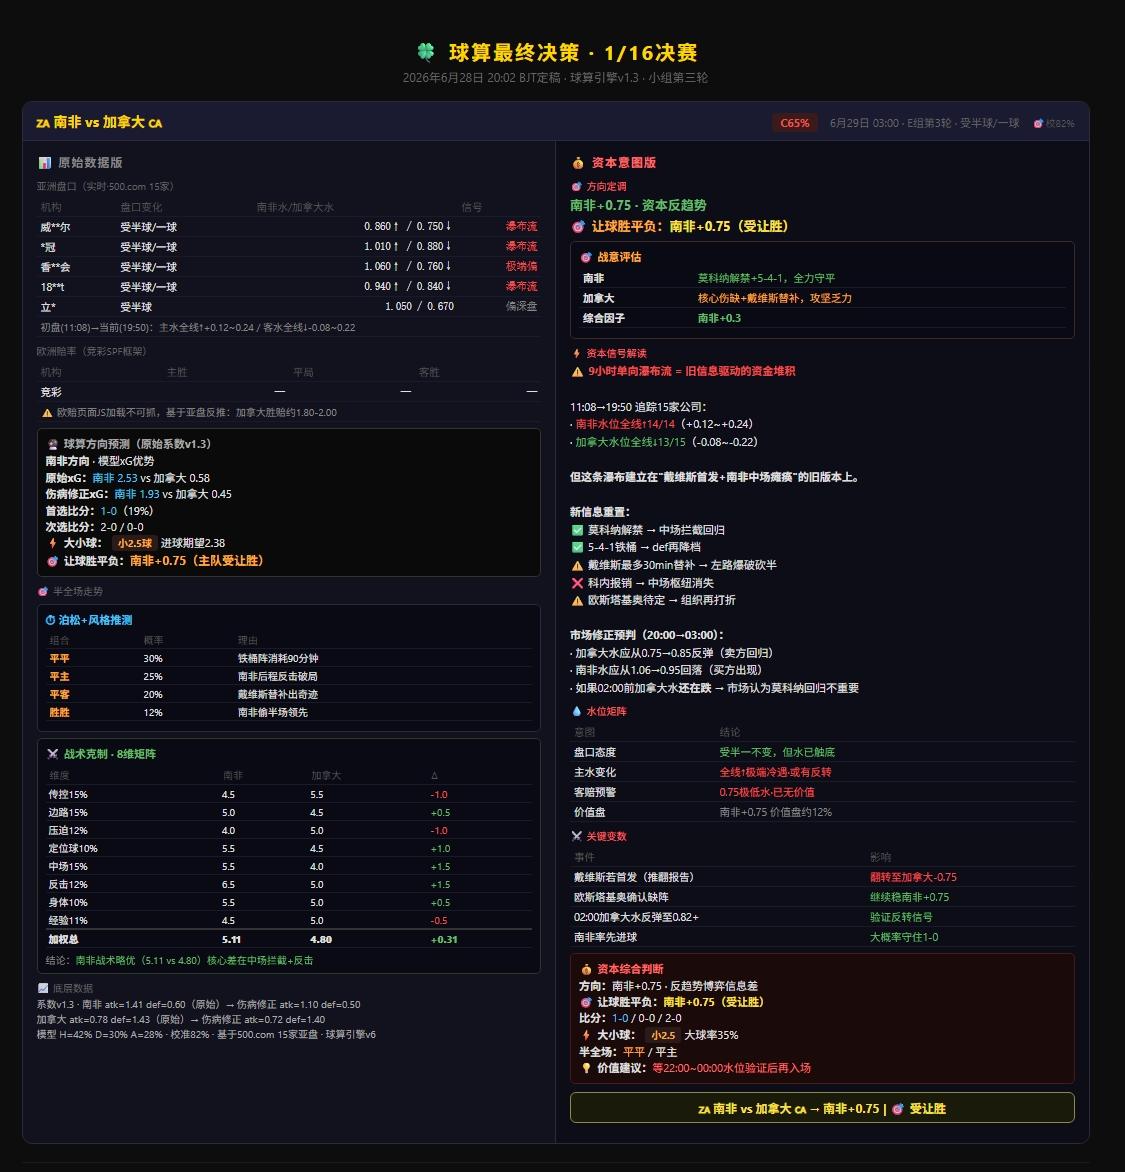
Task: Click the 戴维斯若首发 key variable row
Action: pyautogui.click(x=822, y=877)
